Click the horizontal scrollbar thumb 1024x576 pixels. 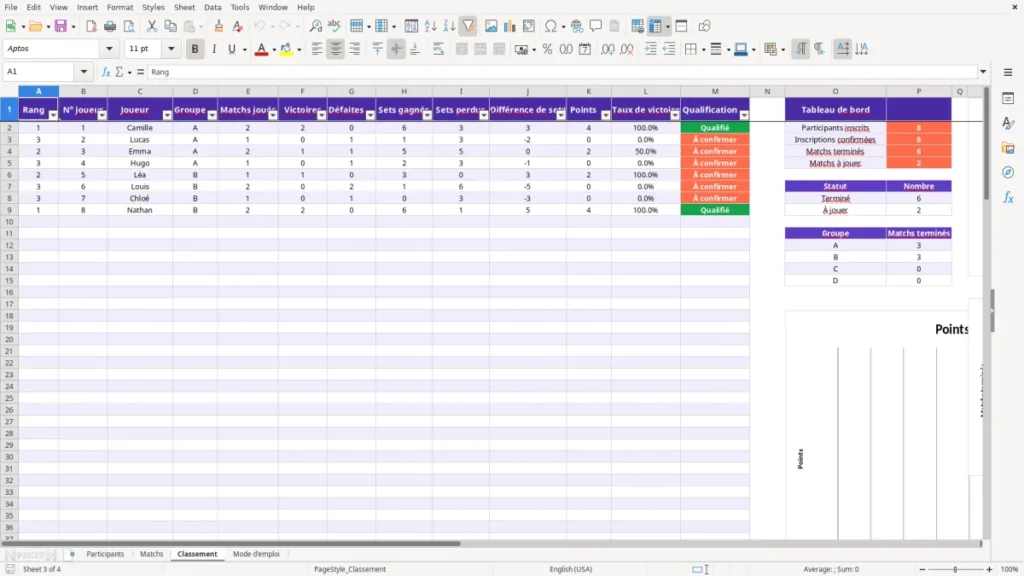click(231, 543)
